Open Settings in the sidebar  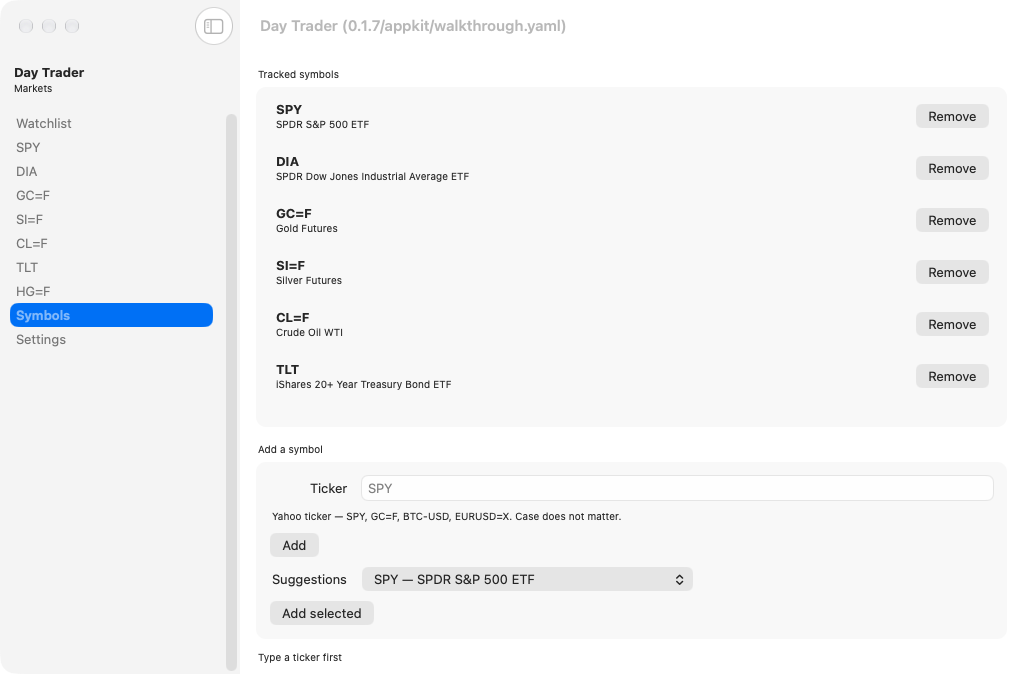point(111,340)
